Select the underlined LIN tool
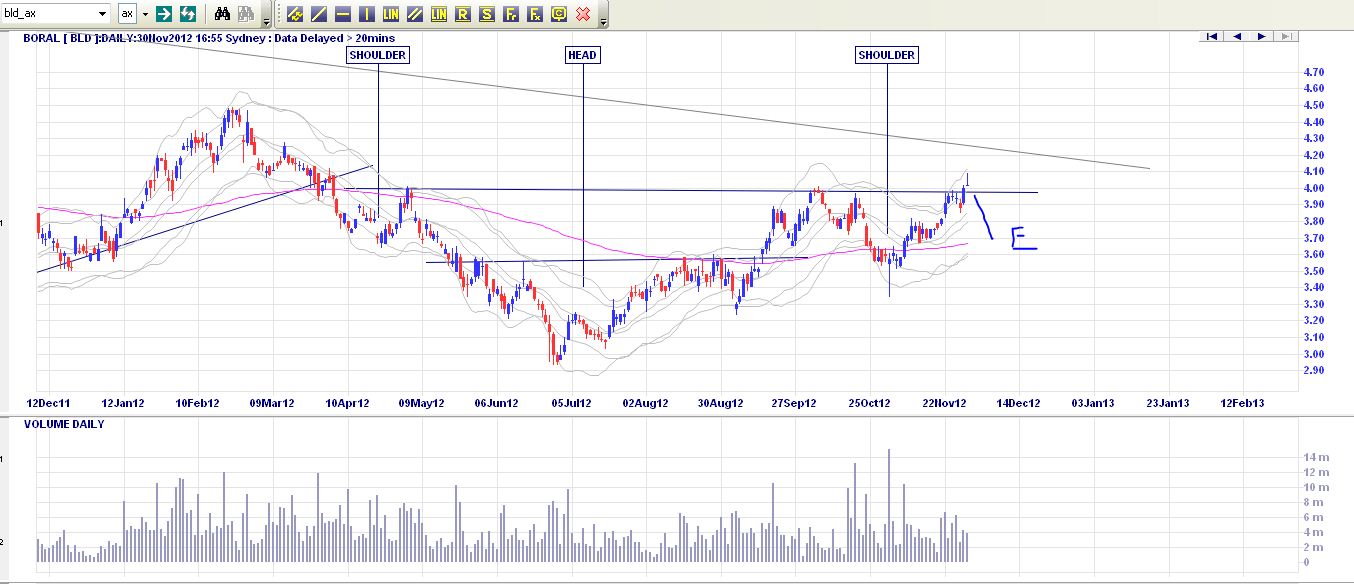 [439, 14]
